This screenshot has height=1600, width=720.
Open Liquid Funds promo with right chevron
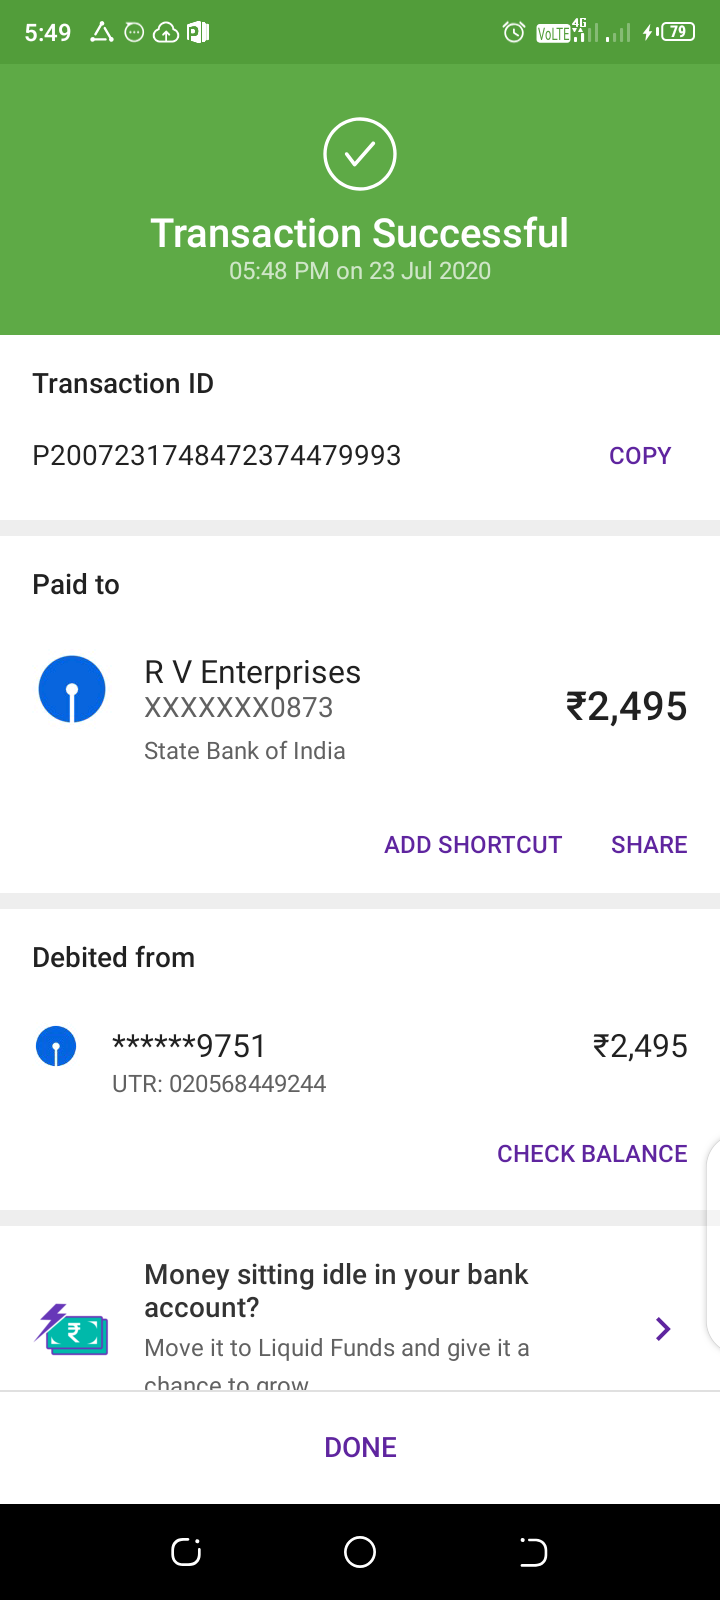click(x=662, y=1329)
